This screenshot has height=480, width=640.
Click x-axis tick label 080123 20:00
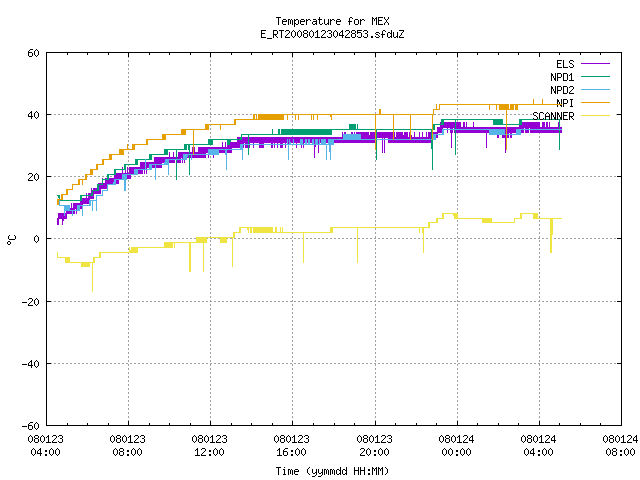point(375,446)
